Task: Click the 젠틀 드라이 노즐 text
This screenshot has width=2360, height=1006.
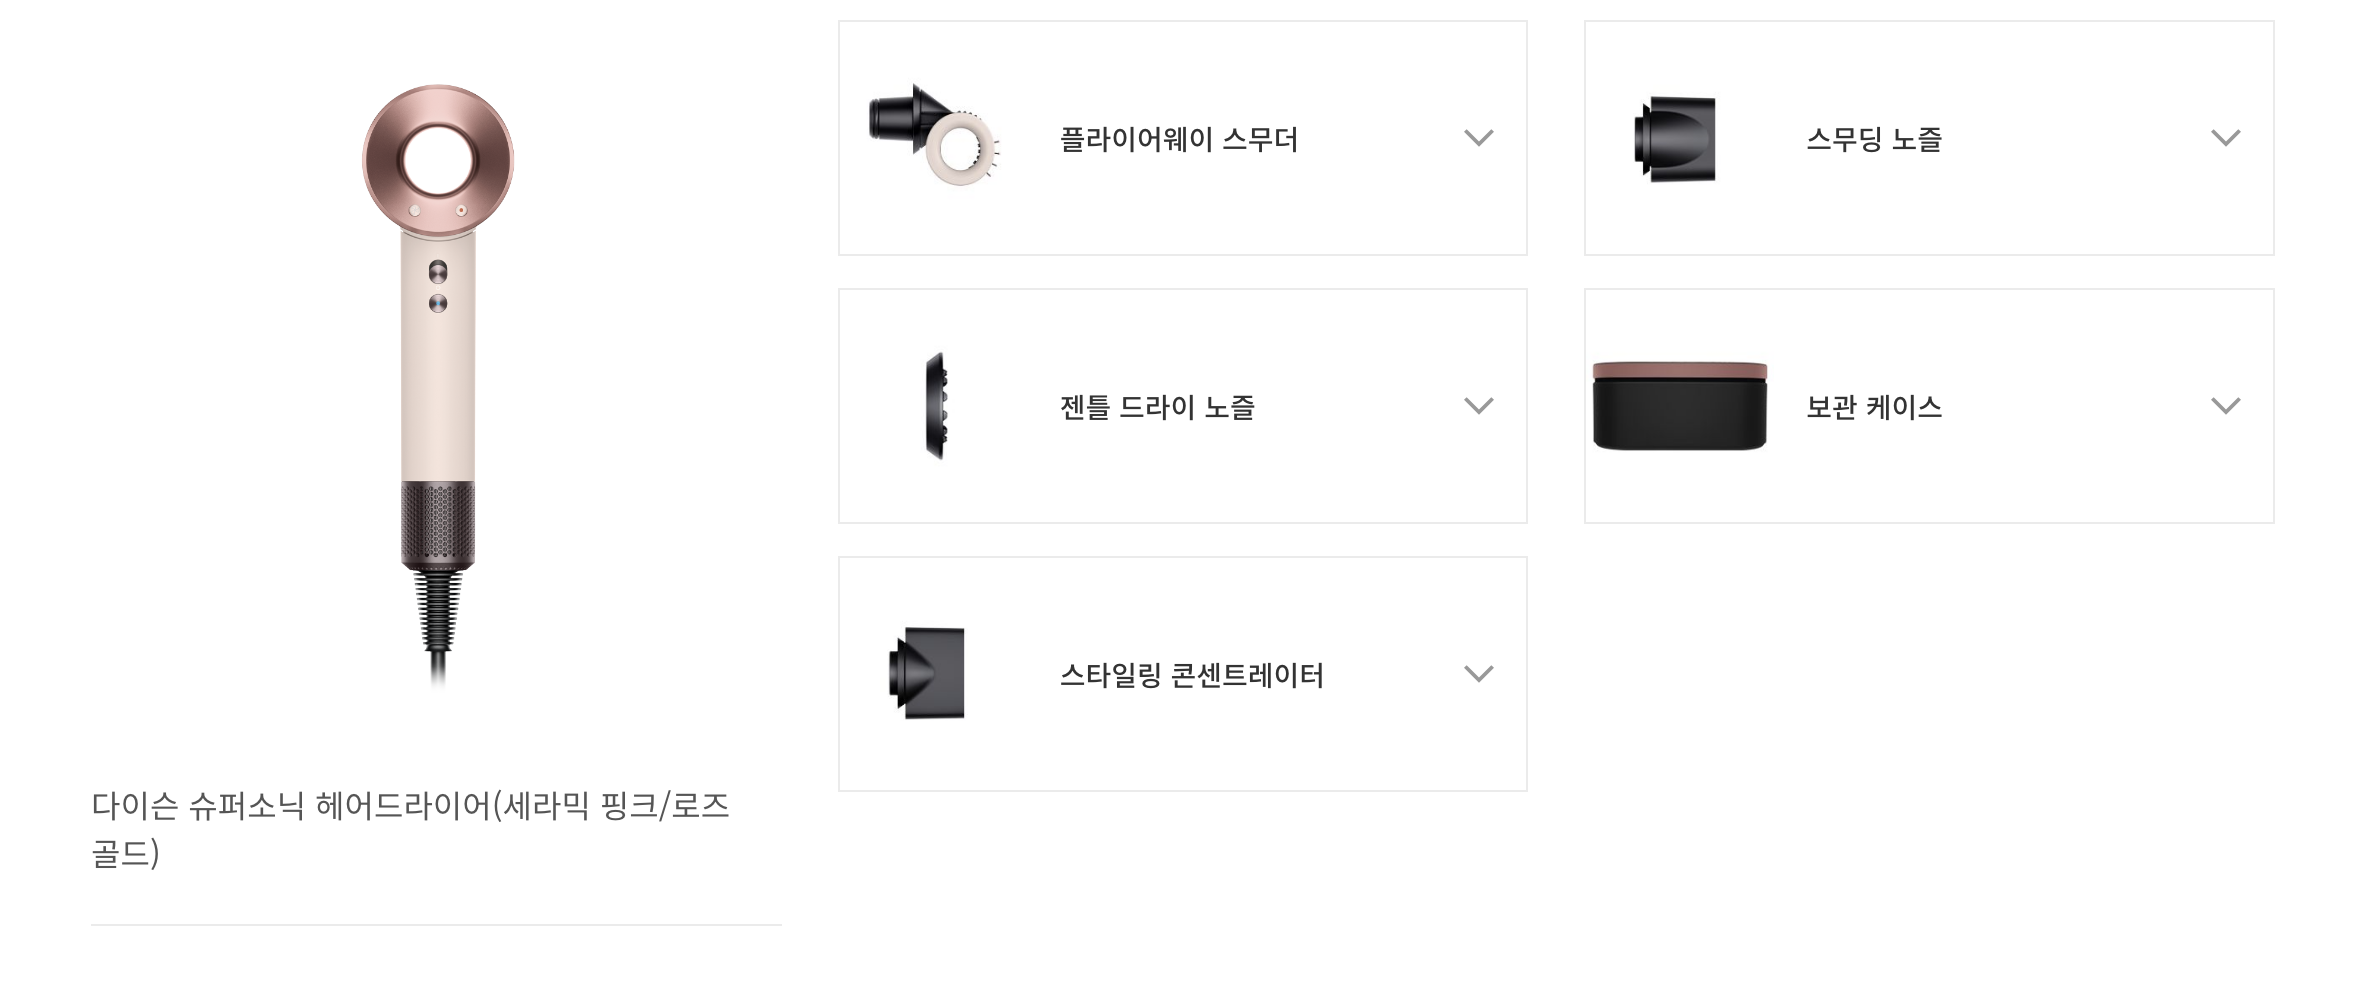Action: click(1157, 407)
